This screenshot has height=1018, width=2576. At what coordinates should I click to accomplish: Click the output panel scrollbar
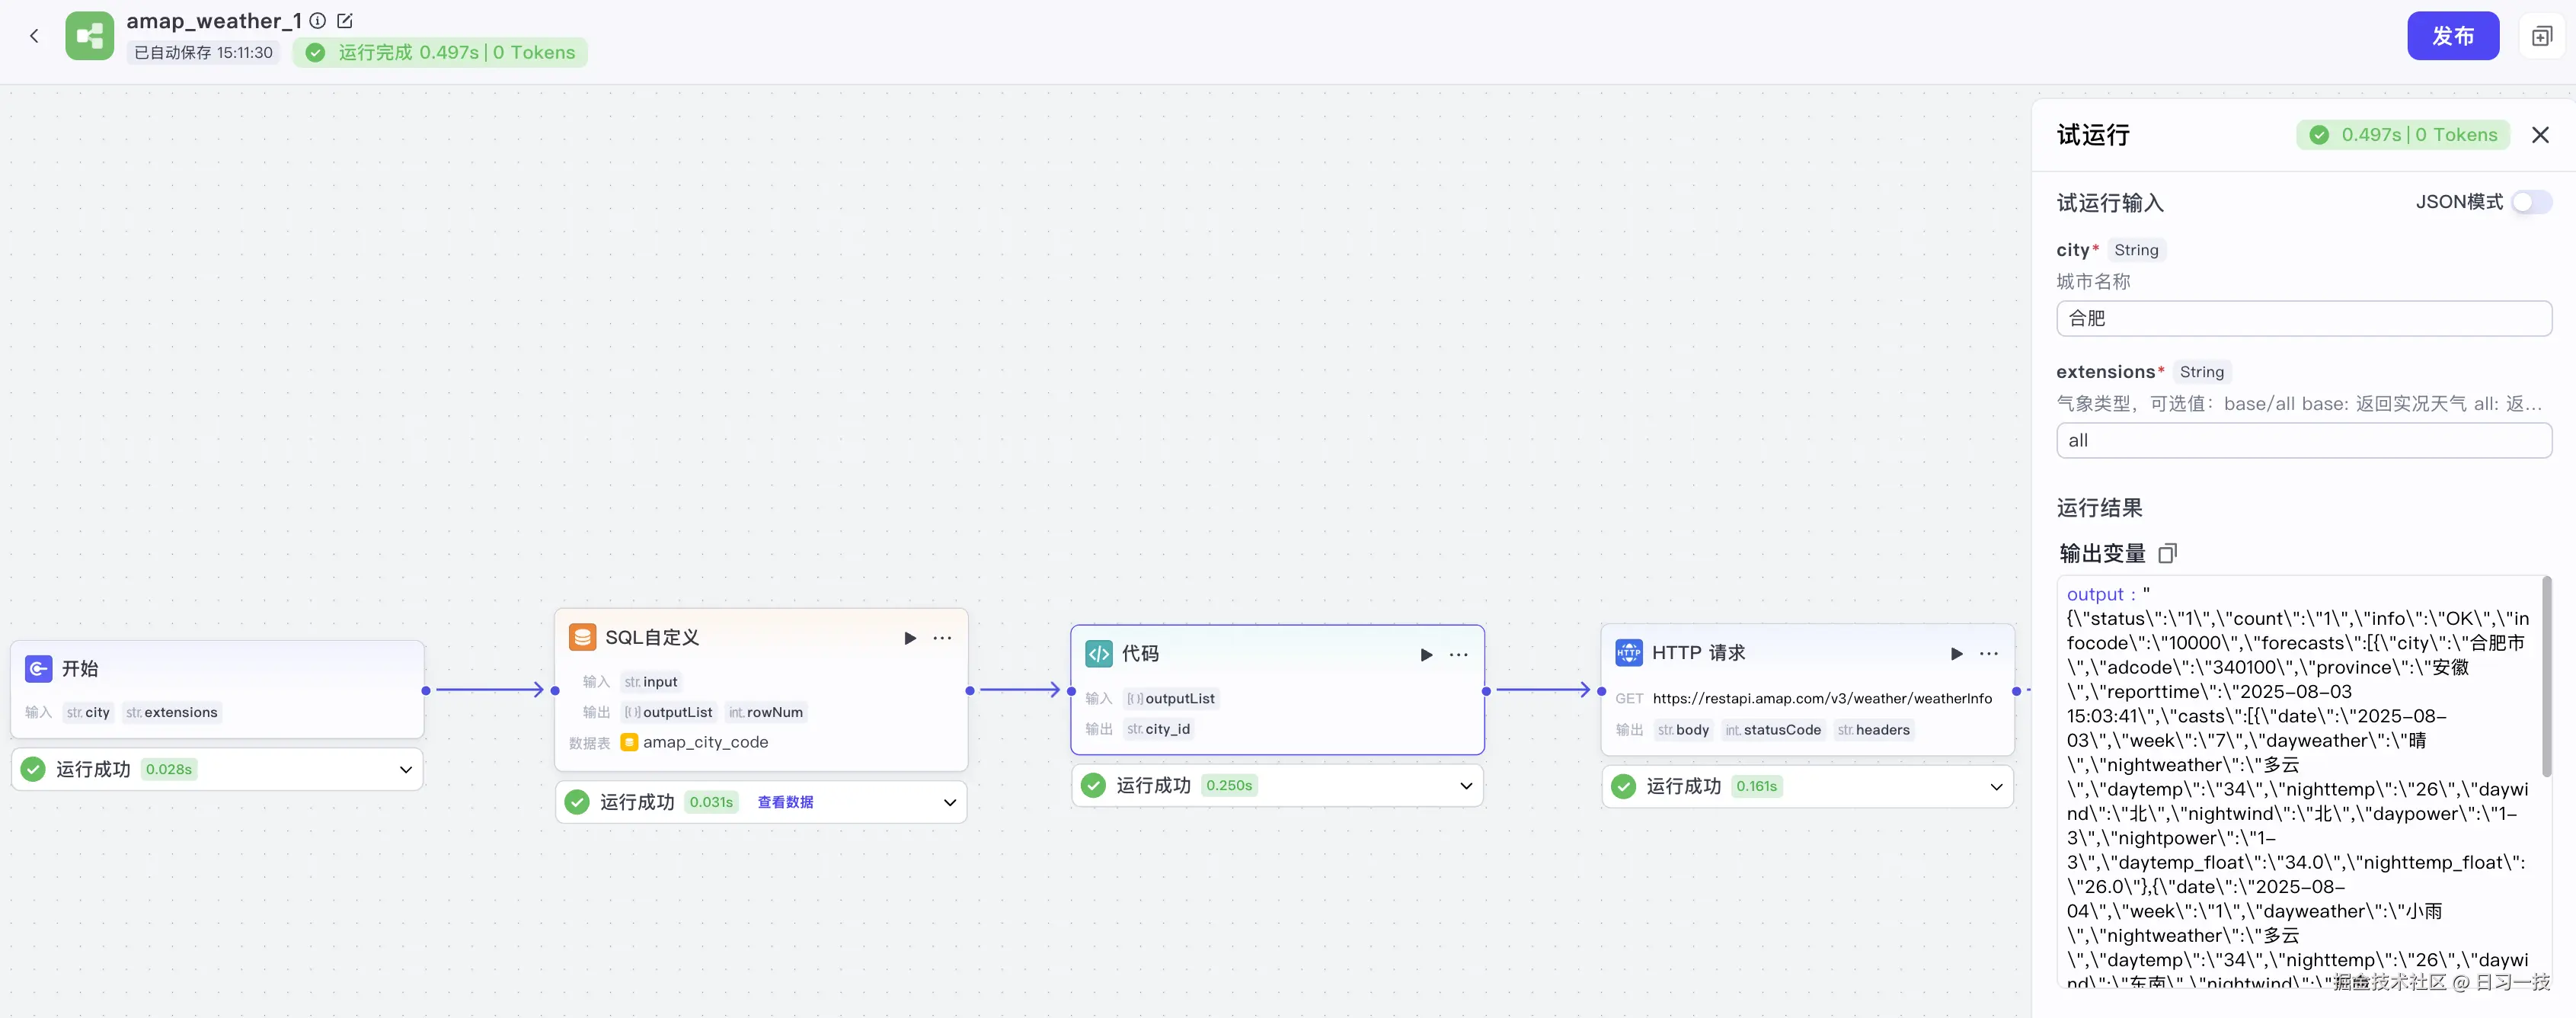coord(2546,675)
